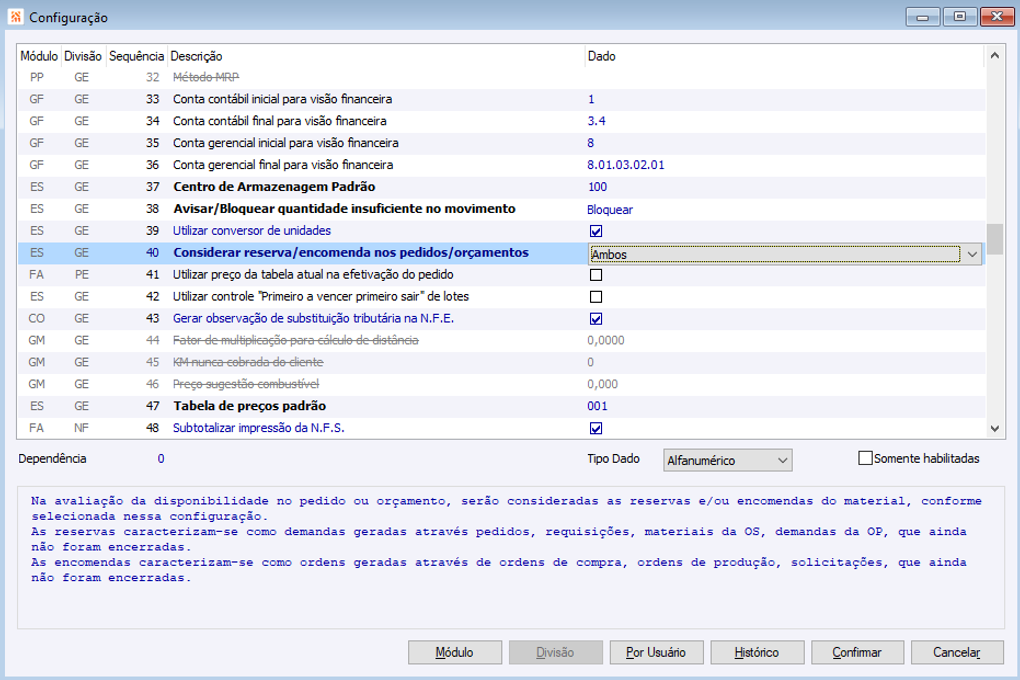Click the Módulo button
Image resolution: width=1020 pixels, height=680 pixels.
455,652
